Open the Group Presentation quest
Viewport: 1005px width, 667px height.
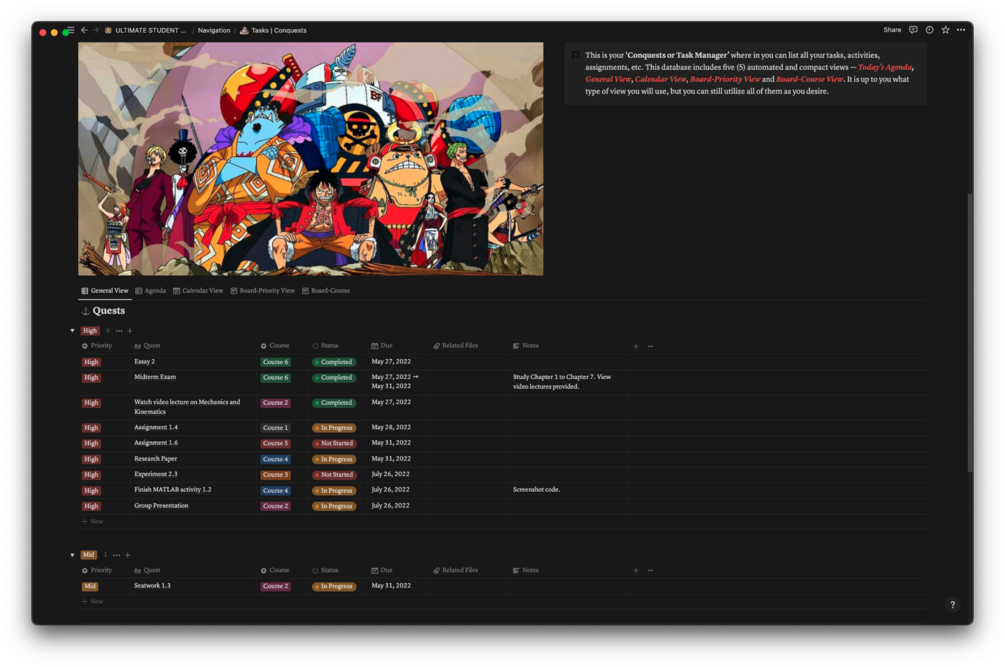[161, 506]
